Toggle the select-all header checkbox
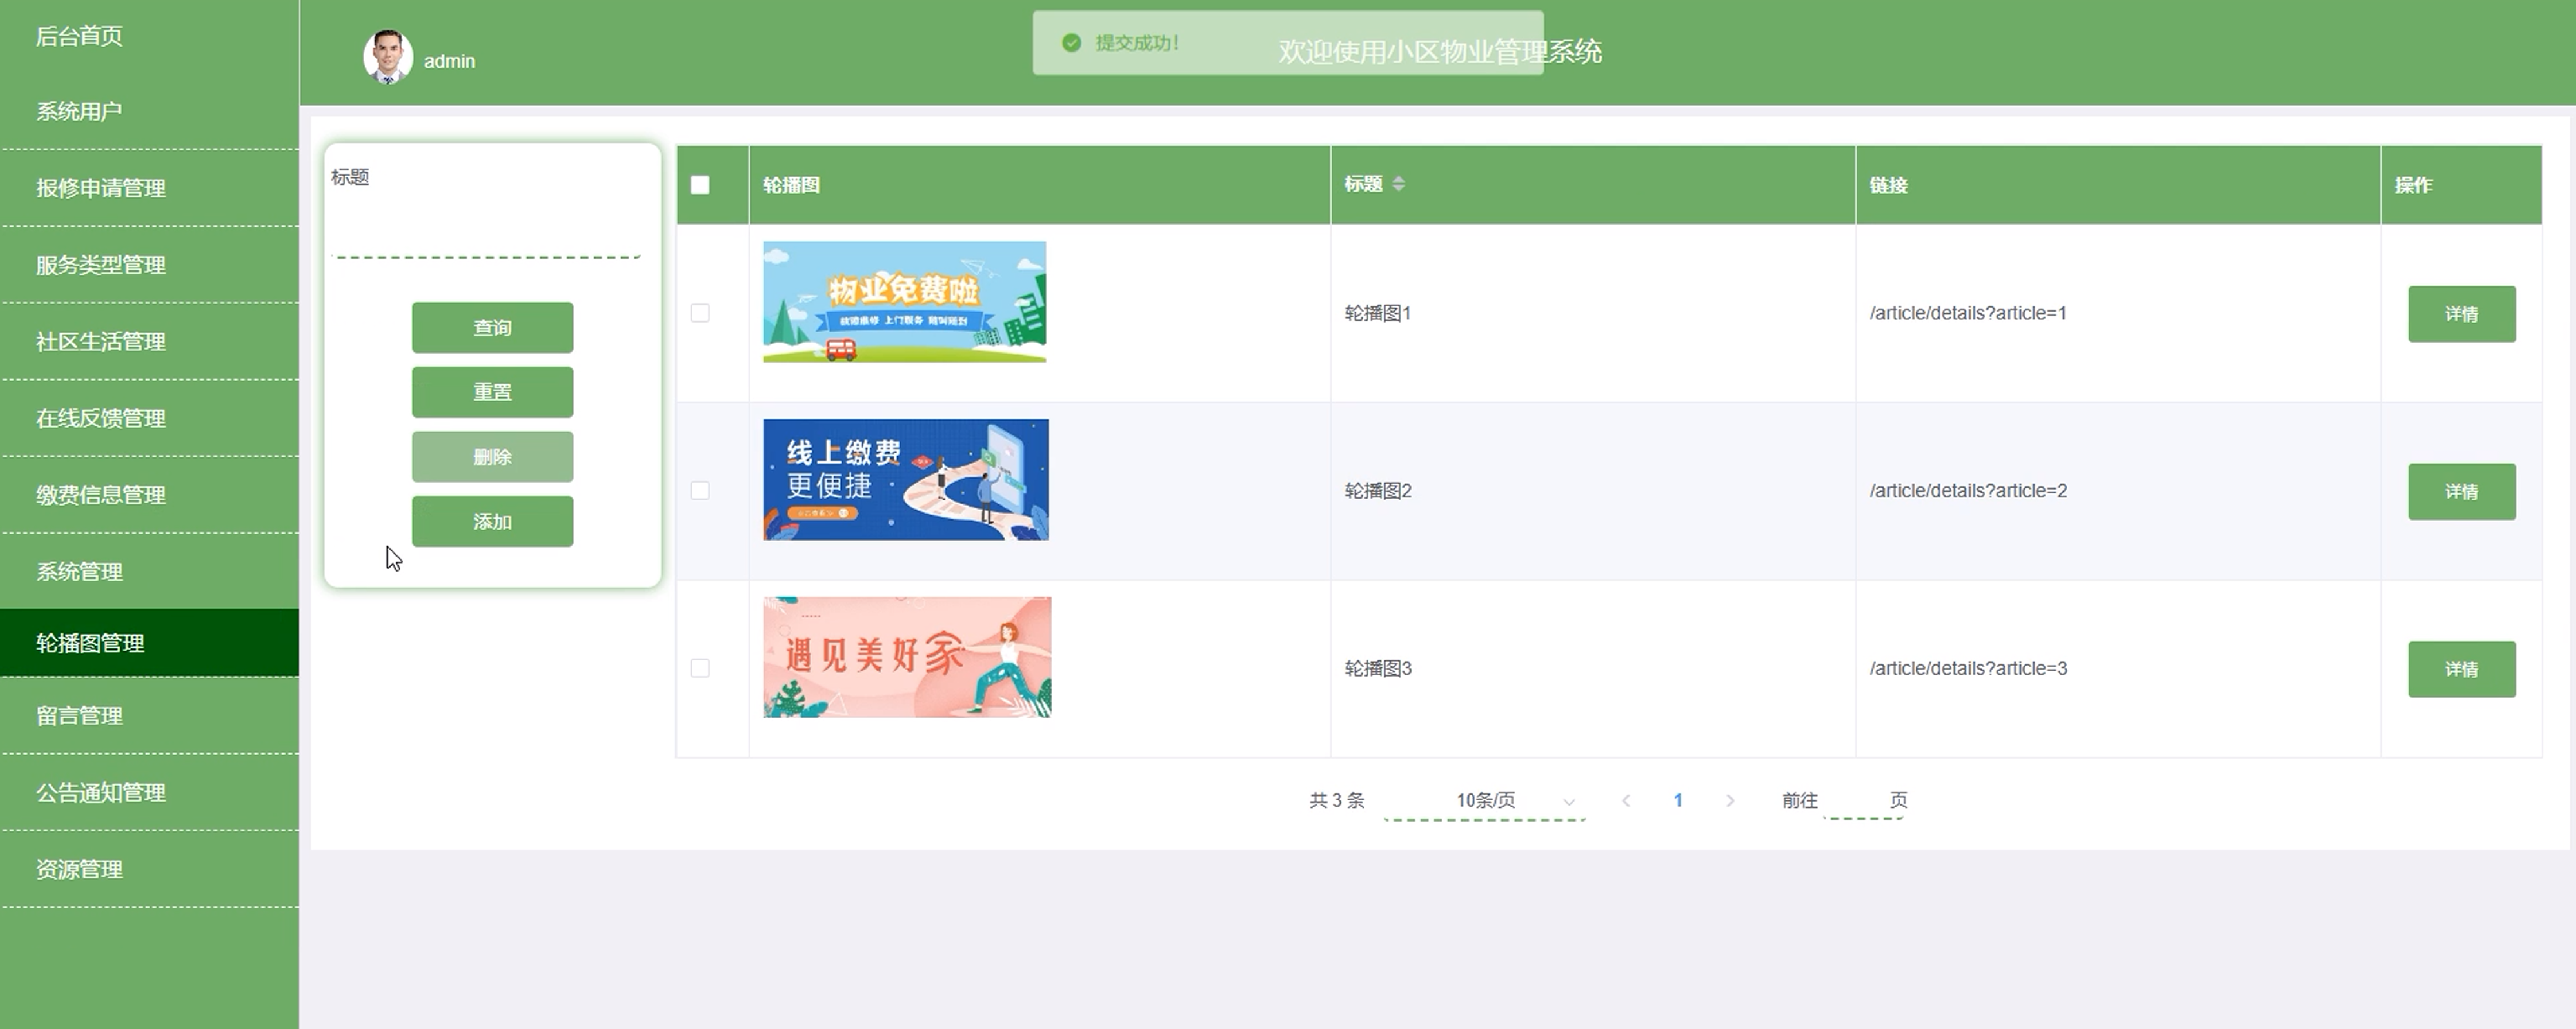This screenshot has height=1029, width=2576. point(700,185)
